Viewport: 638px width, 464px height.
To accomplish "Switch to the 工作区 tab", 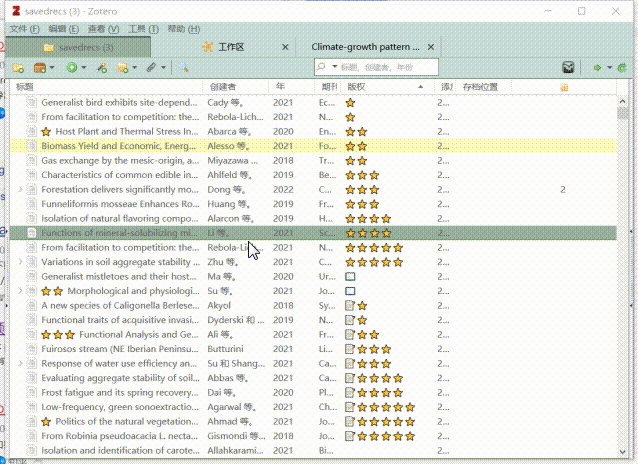I will (230, 47).
